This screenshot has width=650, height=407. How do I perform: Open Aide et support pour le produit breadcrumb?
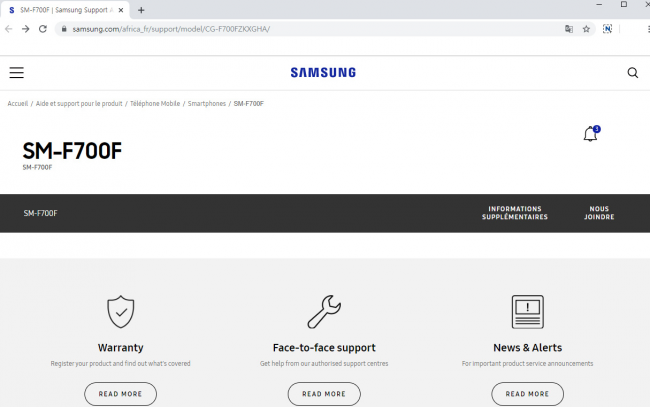point(79,104)
